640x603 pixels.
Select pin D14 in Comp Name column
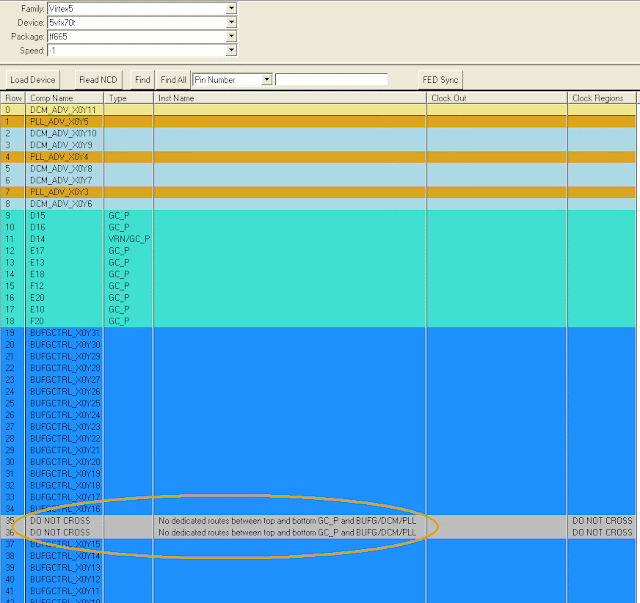click(64, 239)
